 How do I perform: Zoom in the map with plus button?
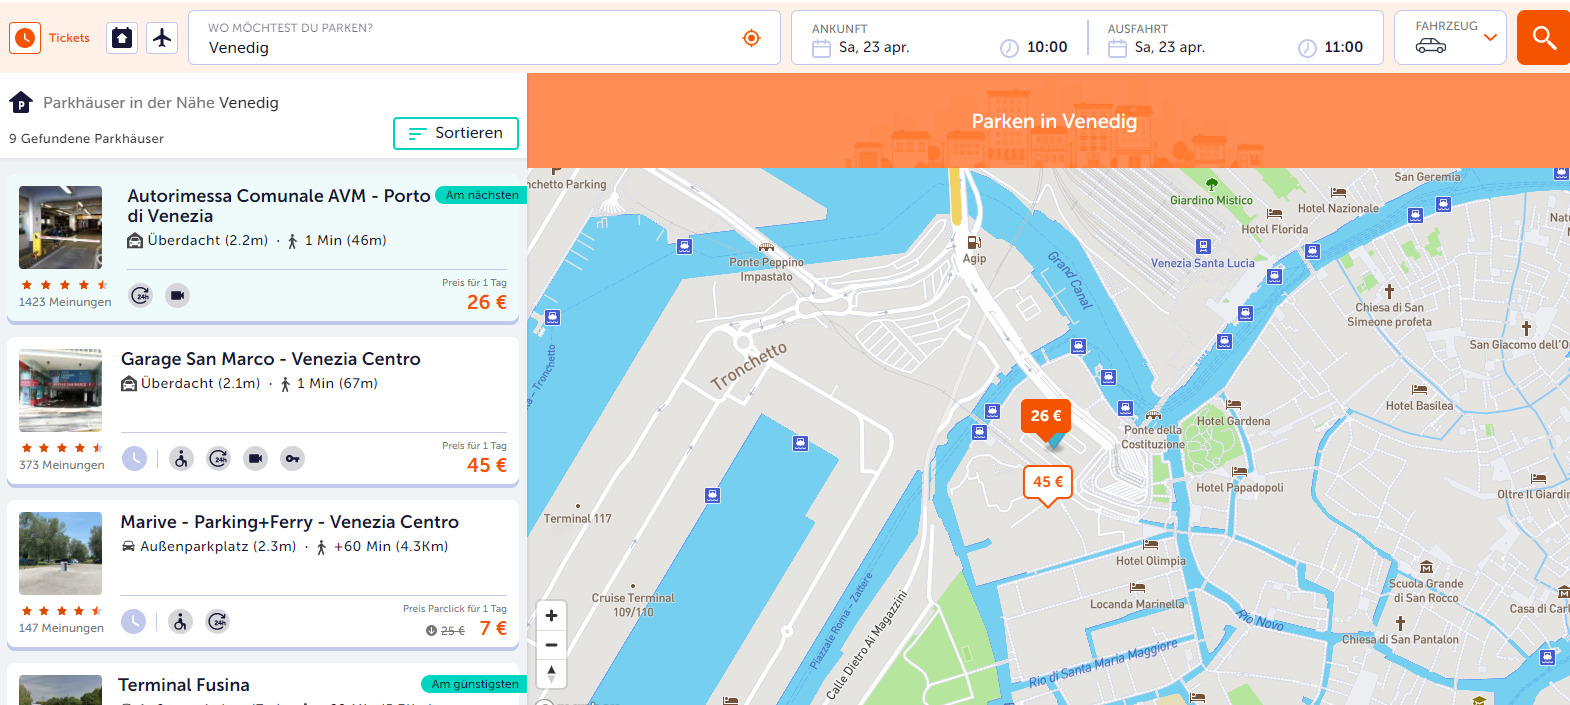551,615
